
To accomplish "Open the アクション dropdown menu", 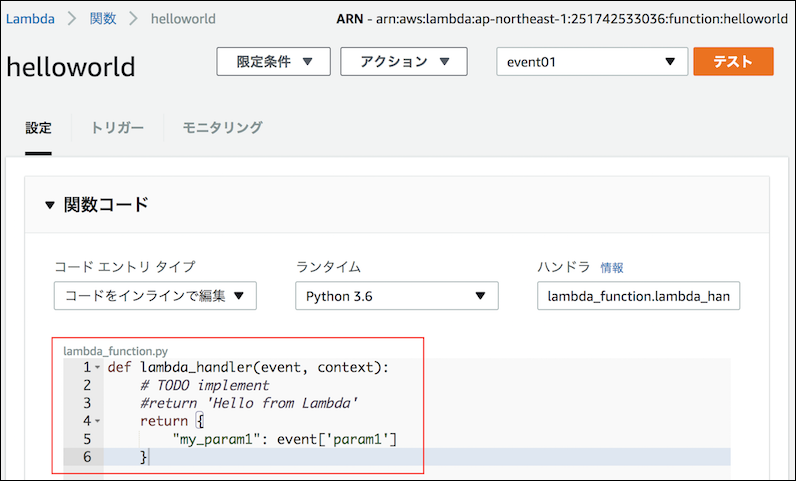I will click(403, 61).
